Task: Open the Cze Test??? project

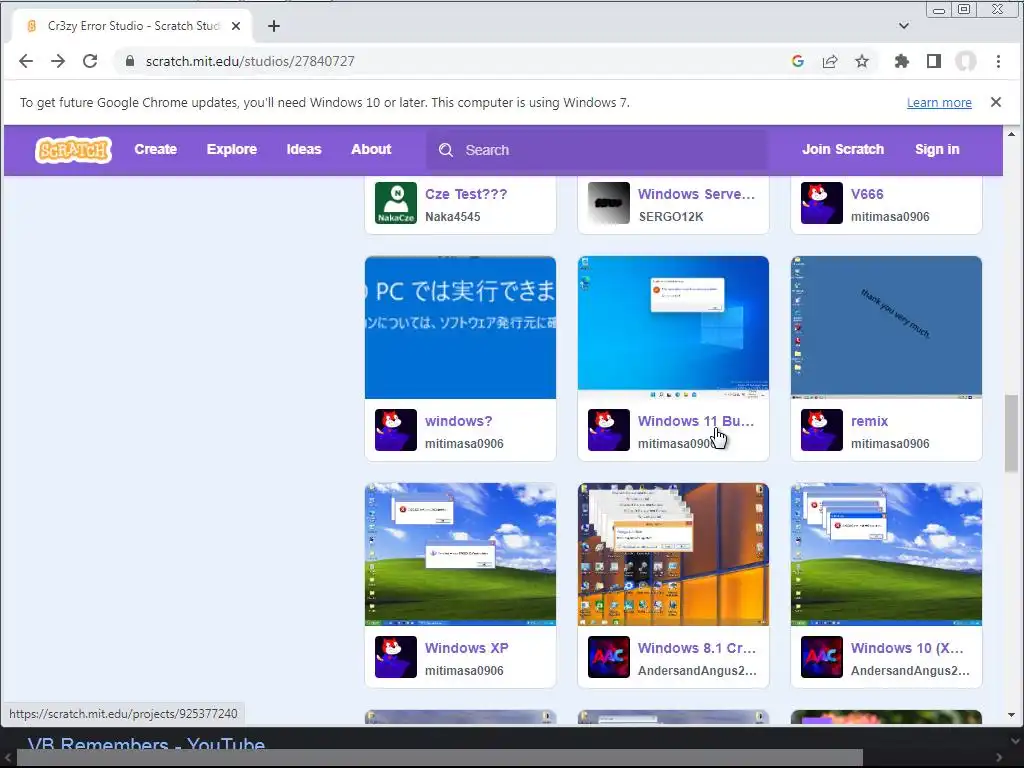Action: click(x=466, y=194)
